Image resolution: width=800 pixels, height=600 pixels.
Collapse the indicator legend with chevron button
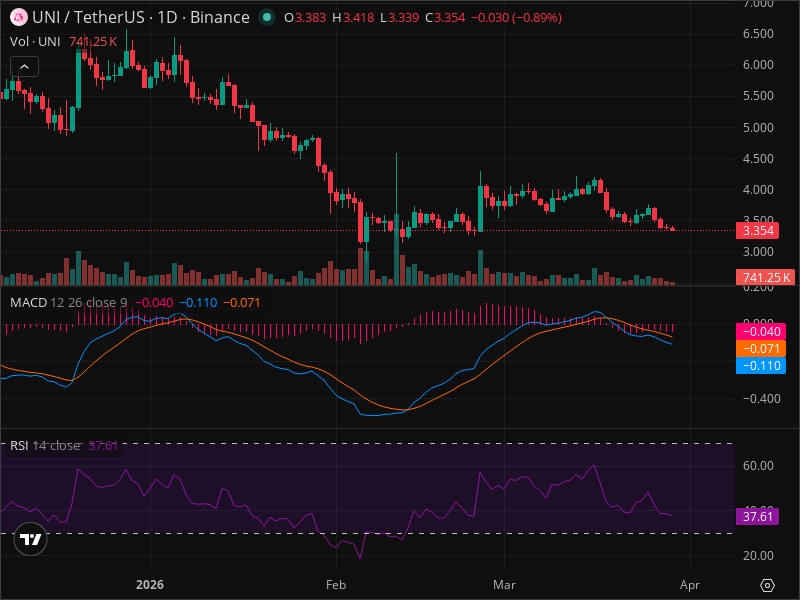(x=24, y=67)
